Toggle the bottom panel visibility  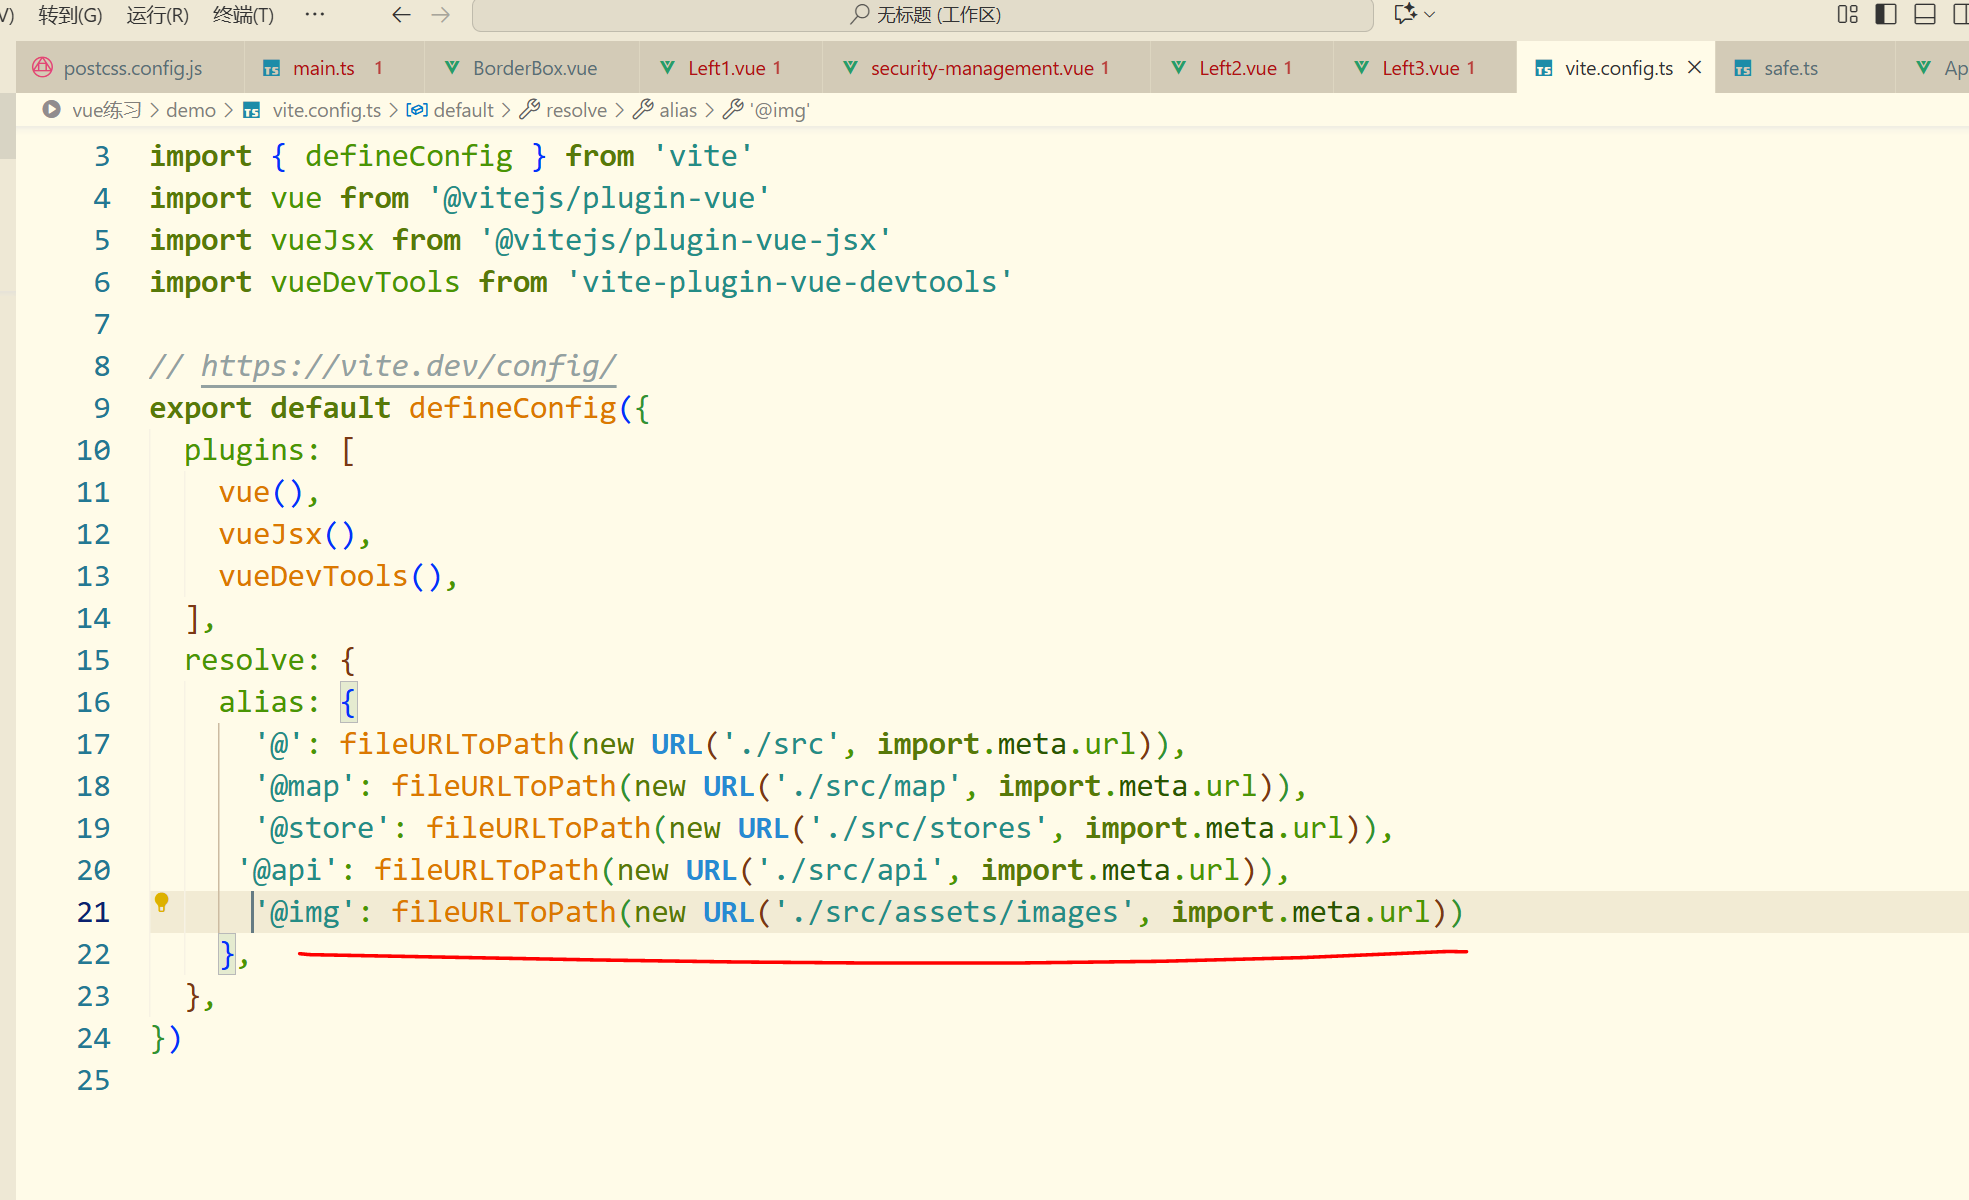[1924, 14]
